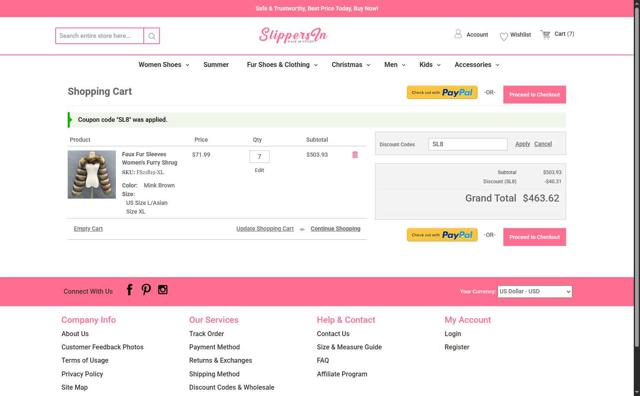Viewport: 640px width, 396px height.
Task: Click bottom Proceed to Checkout button
Action: pyautogui.click(x=534, y=237)
